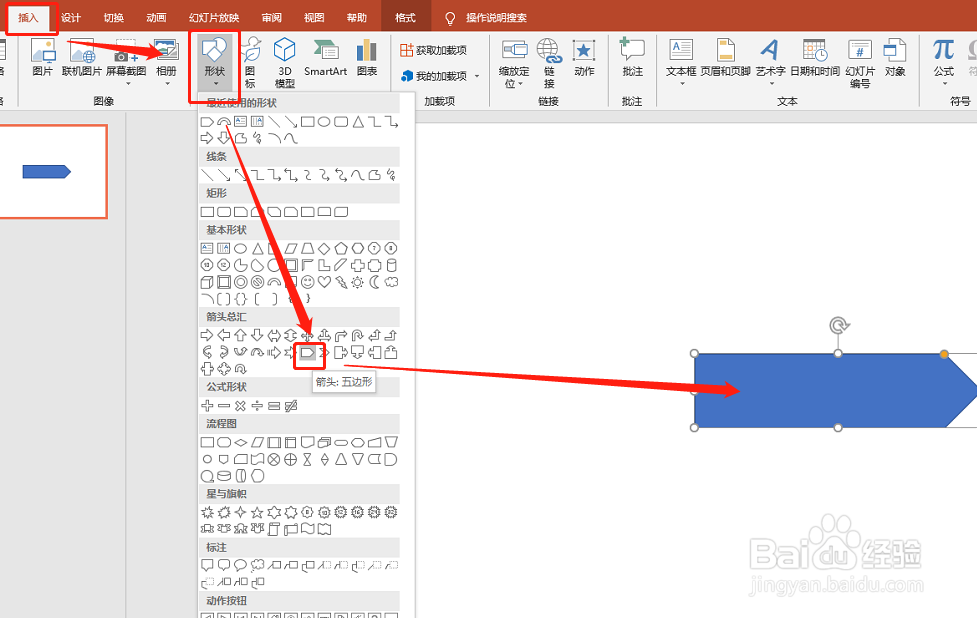
Task: Switch to the 切换 transitions tab
Action: [113, 17]
